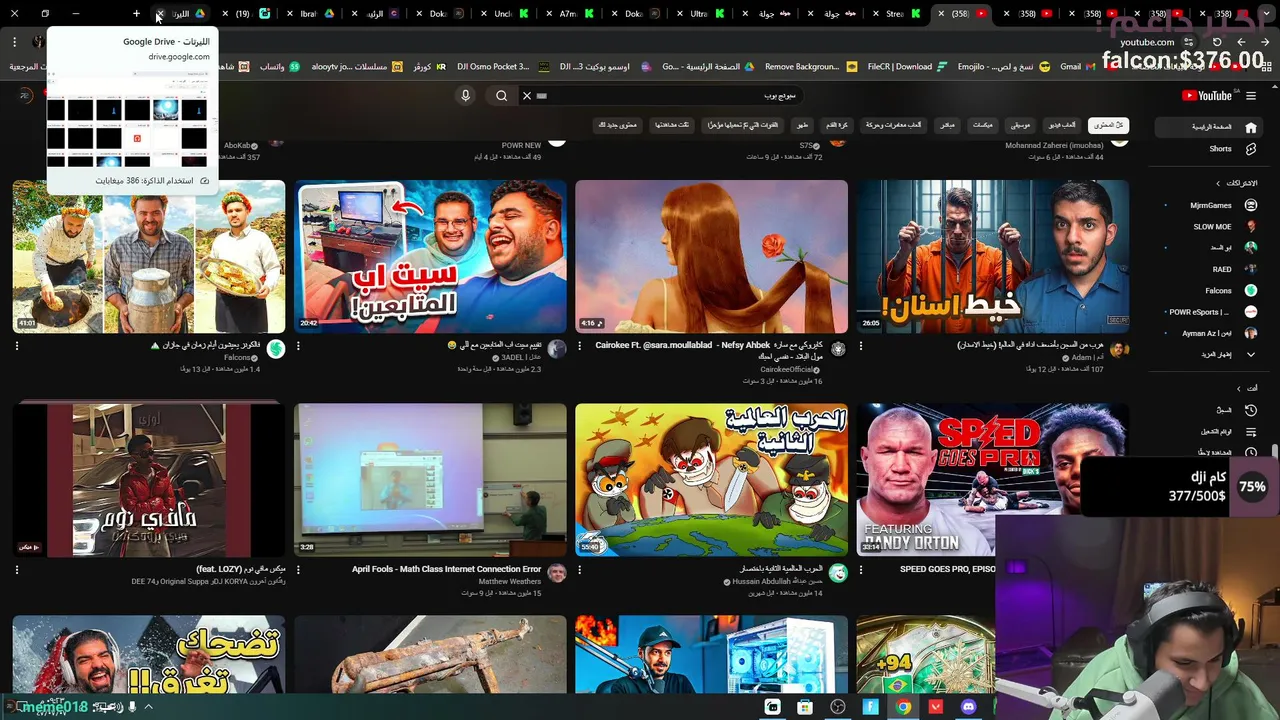
Task: Open more options for World War II video
Action: [580, 570]
